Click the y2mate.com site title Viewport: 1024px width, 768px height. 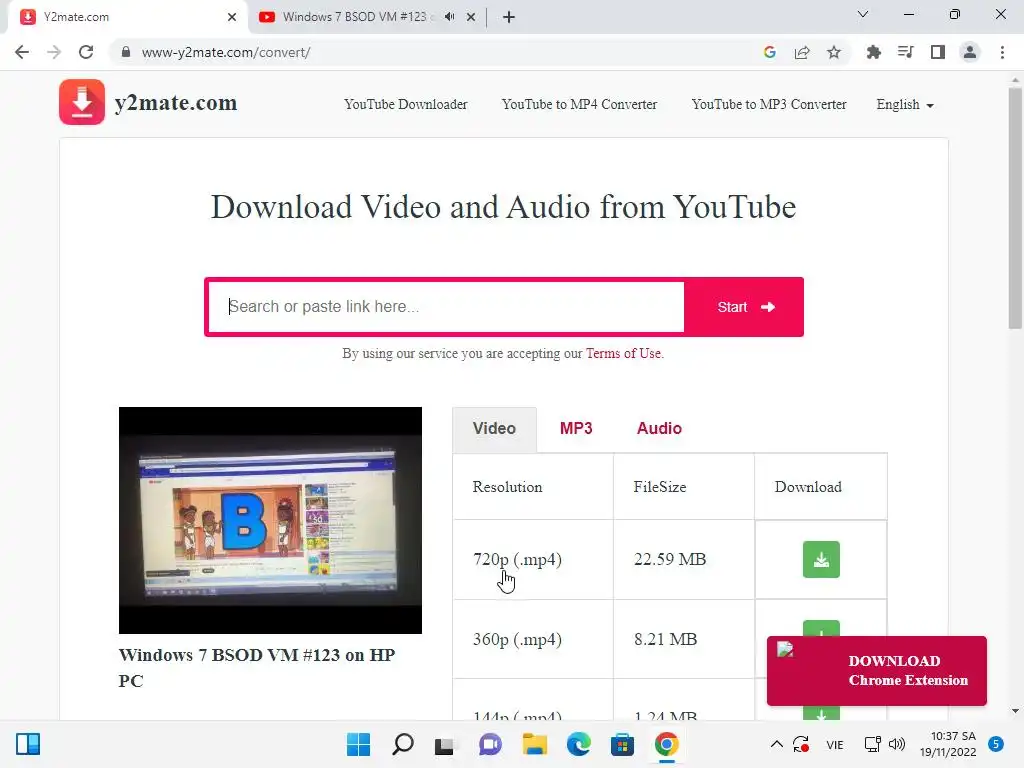click(x=176, y=103)
